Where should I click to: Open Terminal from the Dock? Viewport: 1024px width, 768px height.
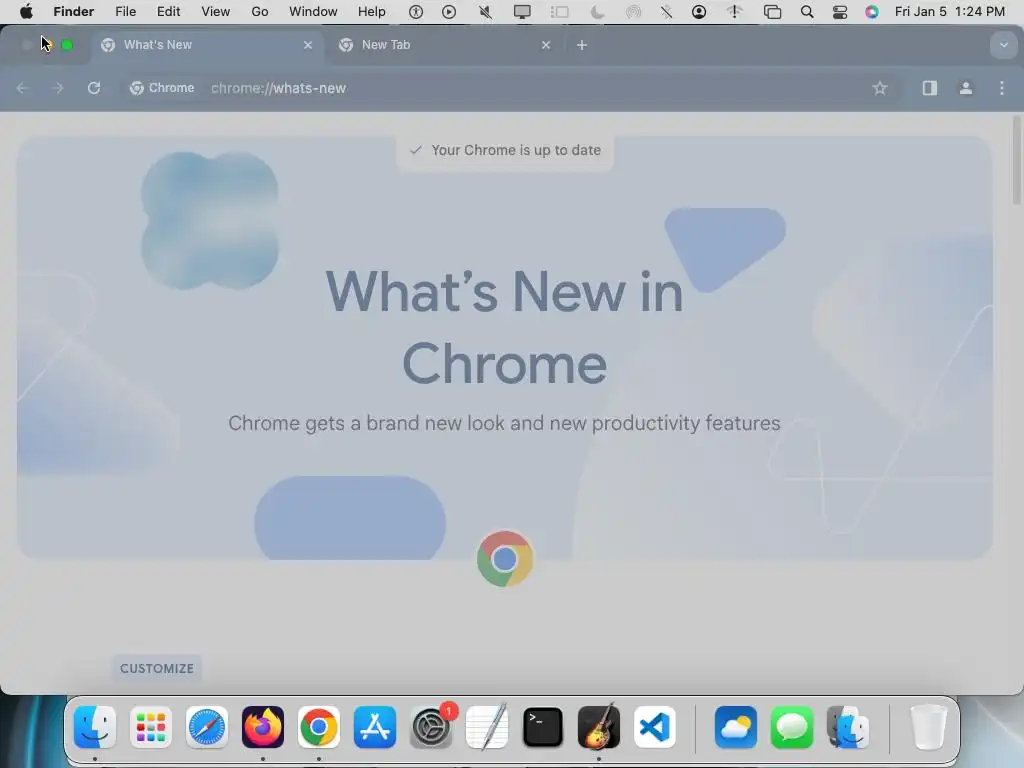[x=543, y=727]
